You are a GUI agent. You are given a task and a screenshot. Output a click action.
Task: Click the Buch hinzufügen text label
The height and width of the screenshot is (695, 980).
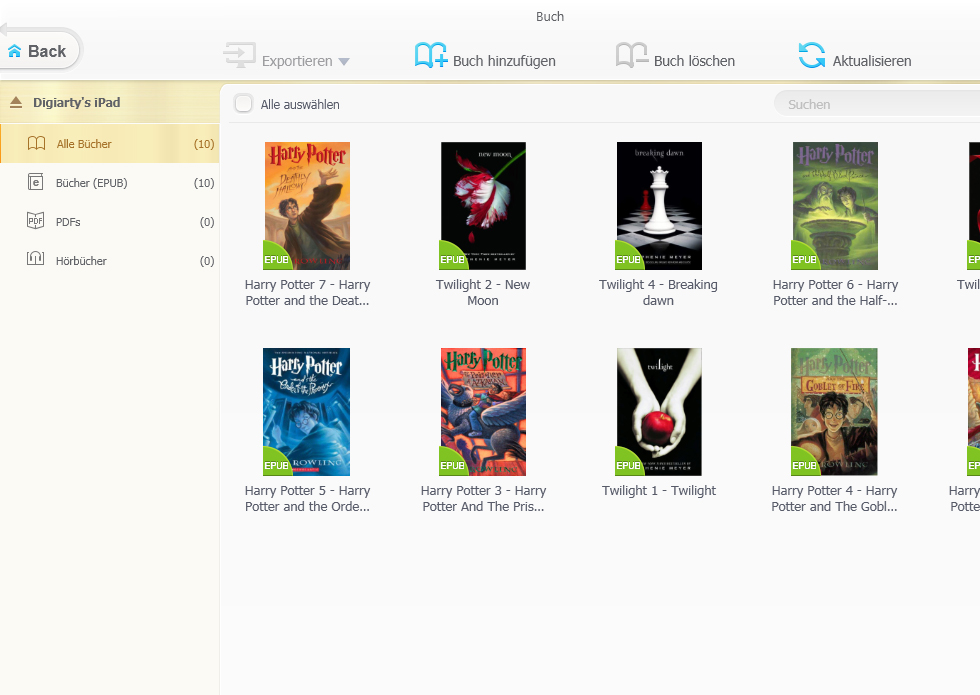[504, 61]
